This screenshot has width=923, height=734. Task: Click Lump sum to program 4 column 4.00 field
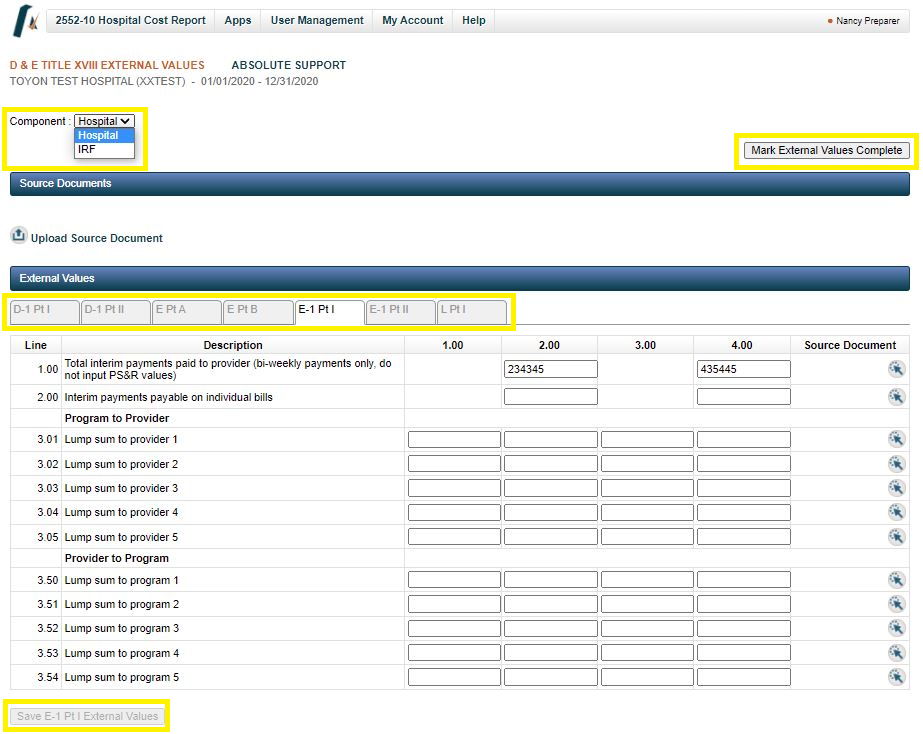pyautogui.click(x=743, y=653)
